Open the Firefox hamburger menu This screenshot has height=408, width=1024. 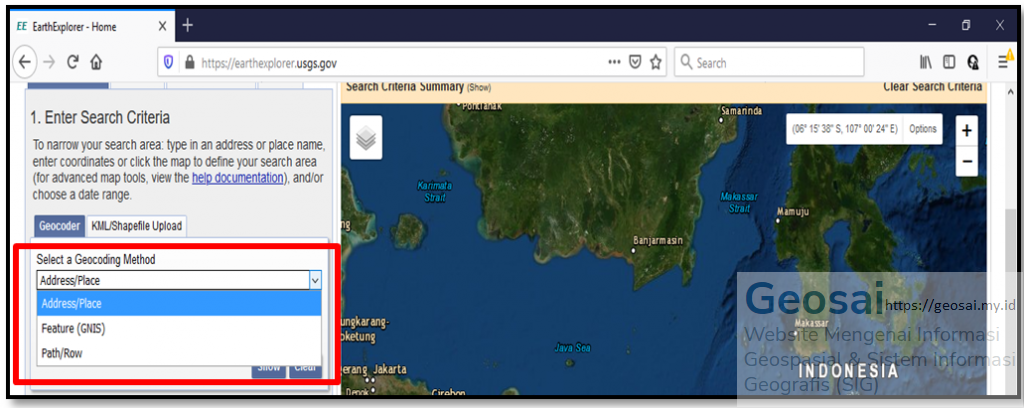[1002, 62]
